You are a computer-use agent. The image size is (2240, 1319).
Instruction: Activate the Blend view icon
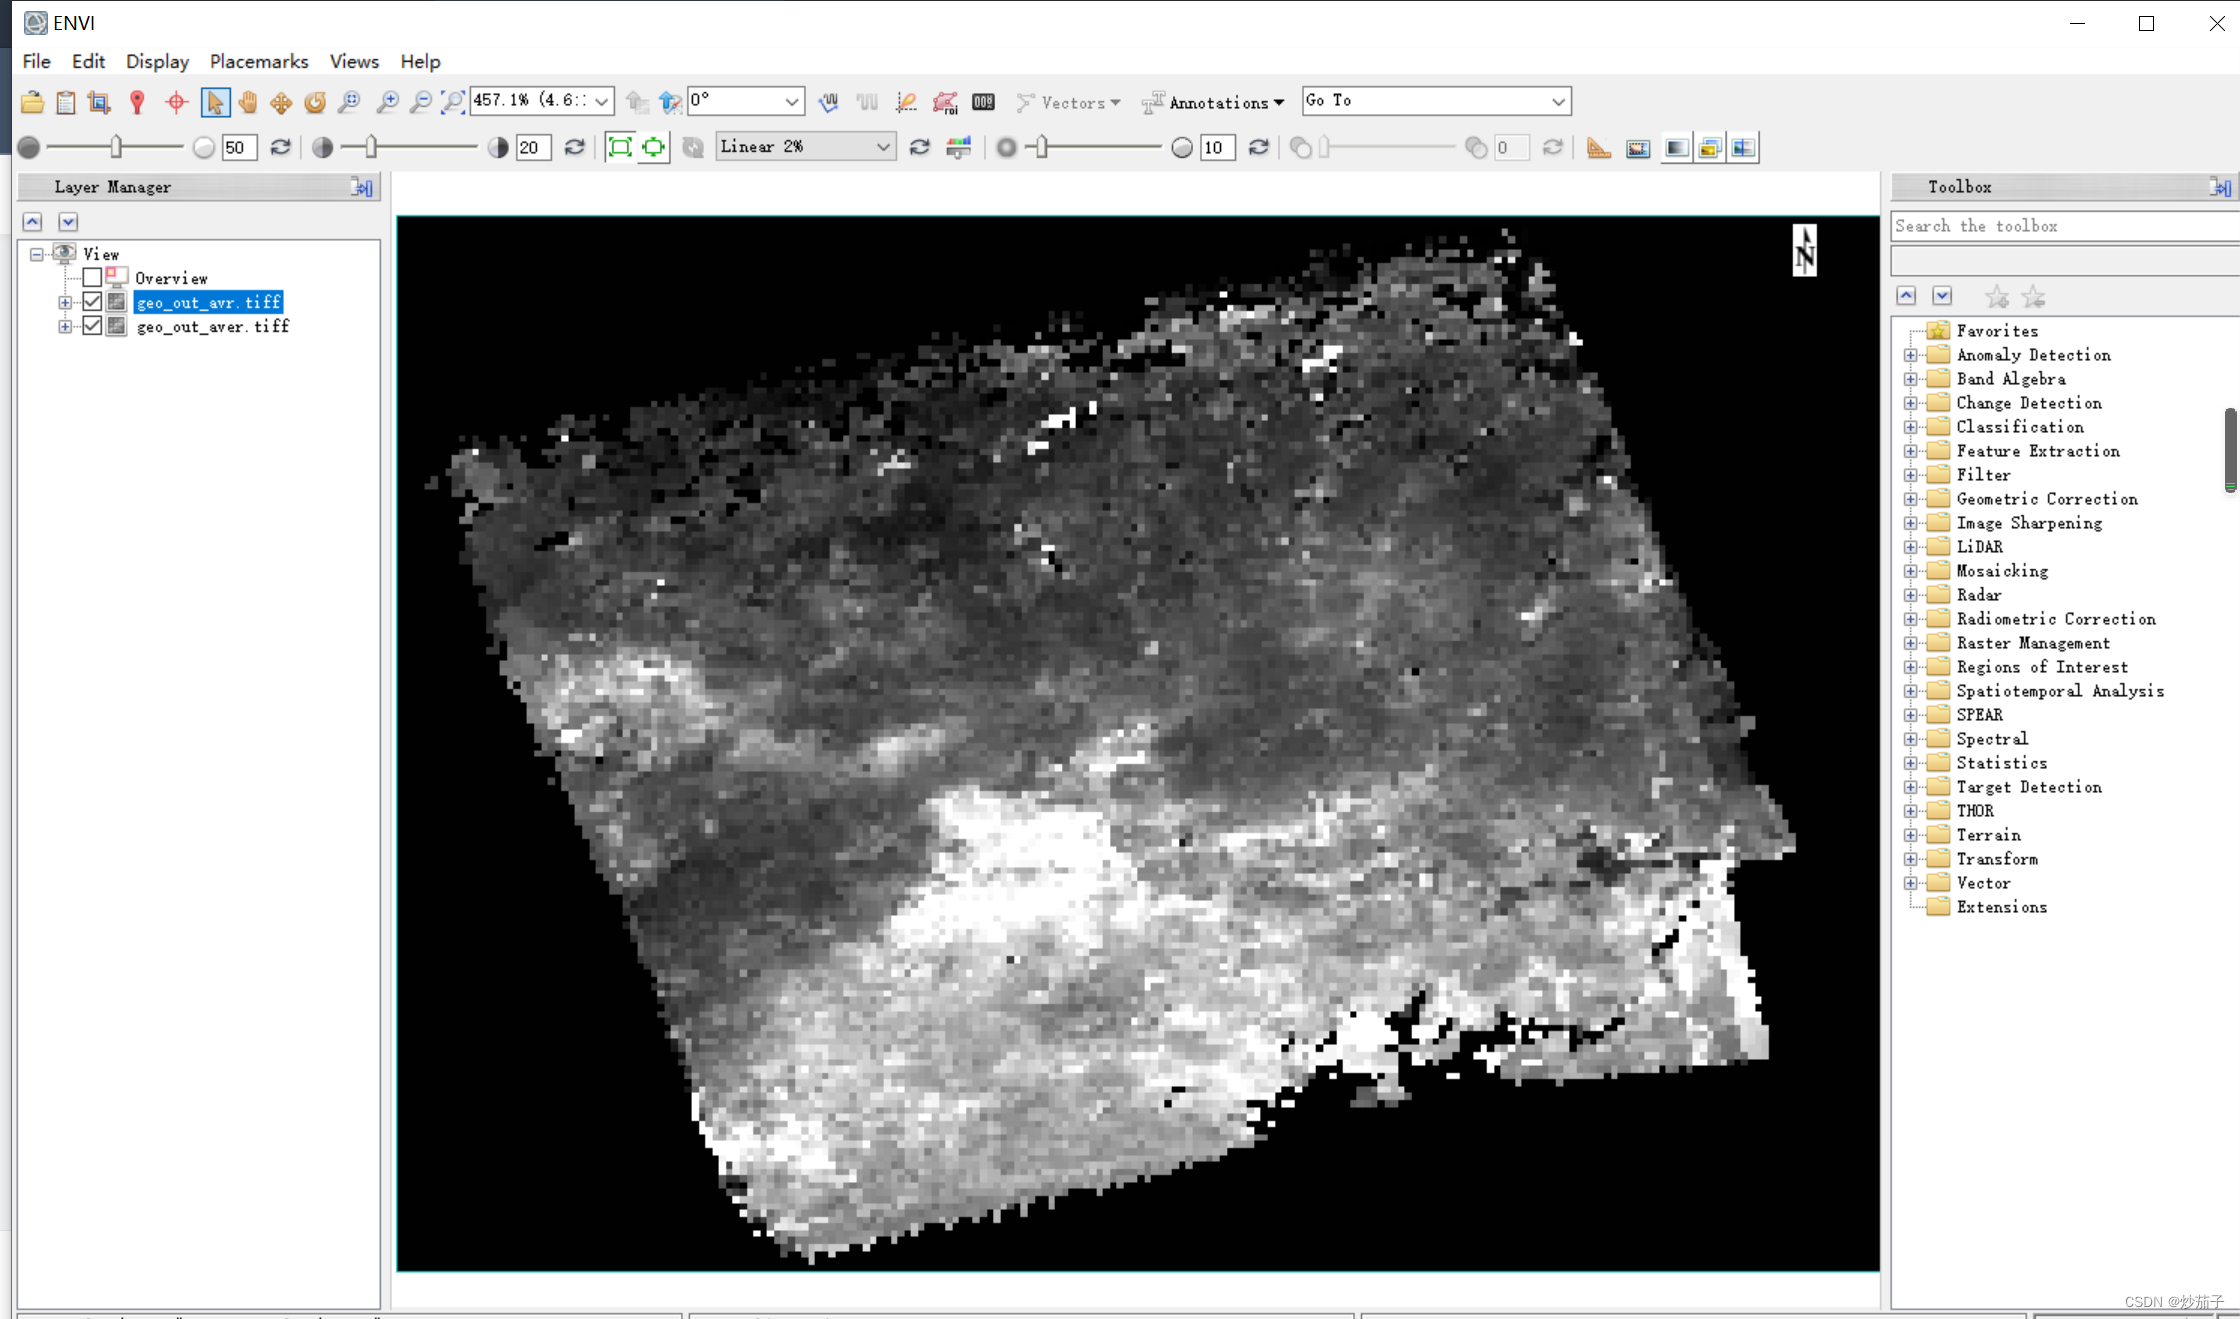(x=1677, y=148)
